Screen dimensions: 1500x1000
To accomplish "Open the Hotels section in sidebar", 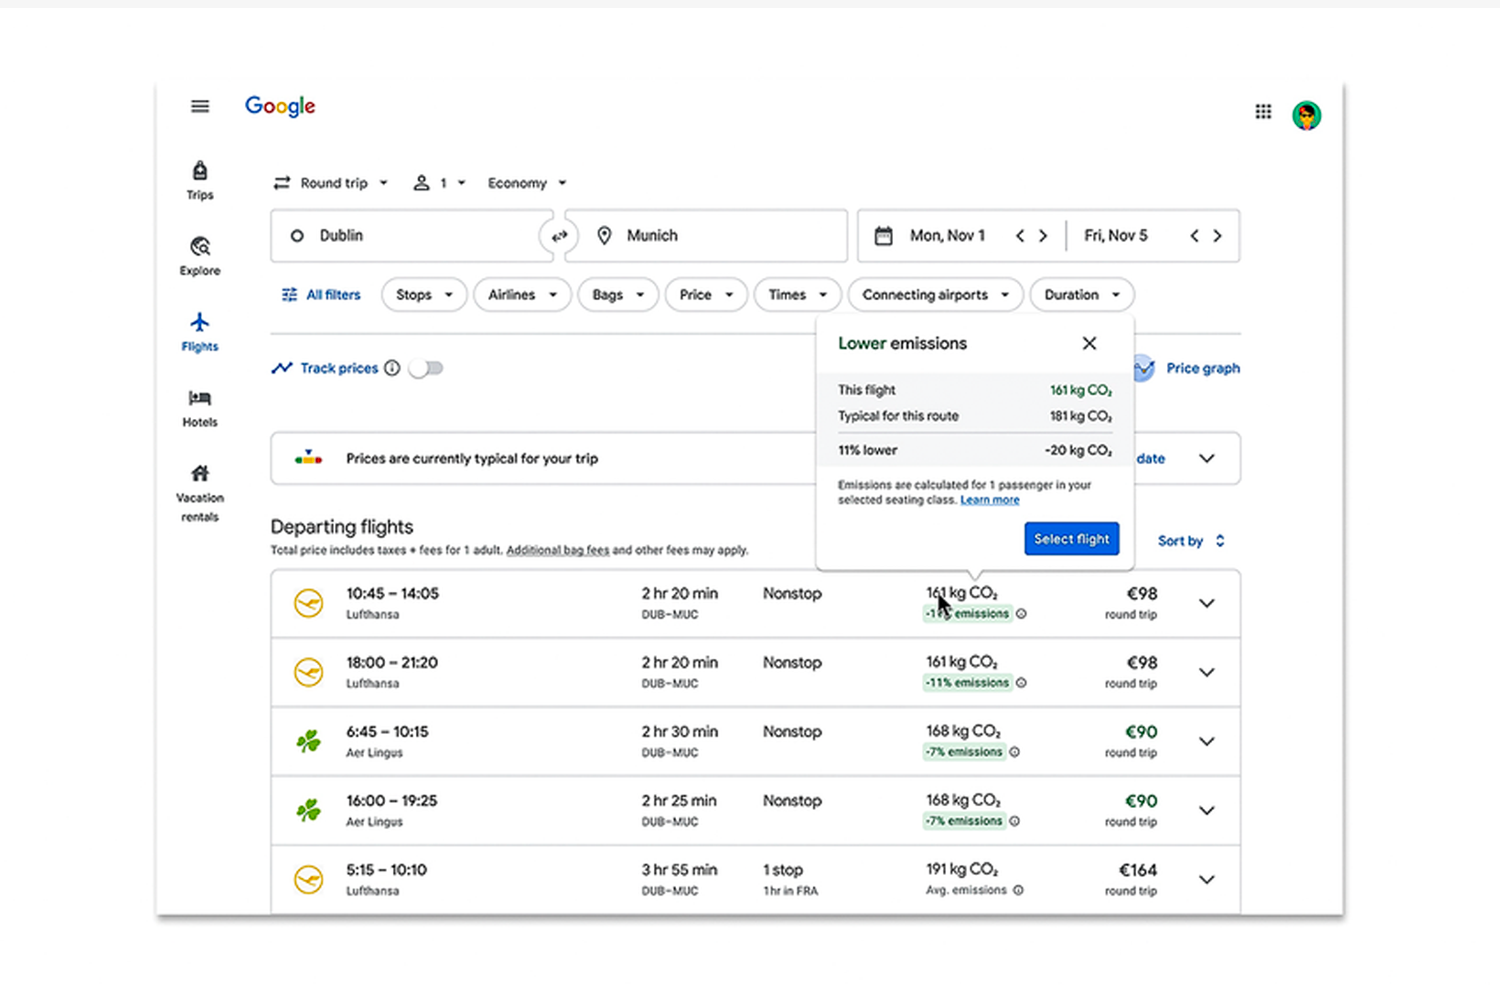I will click(x=200, y=407).
